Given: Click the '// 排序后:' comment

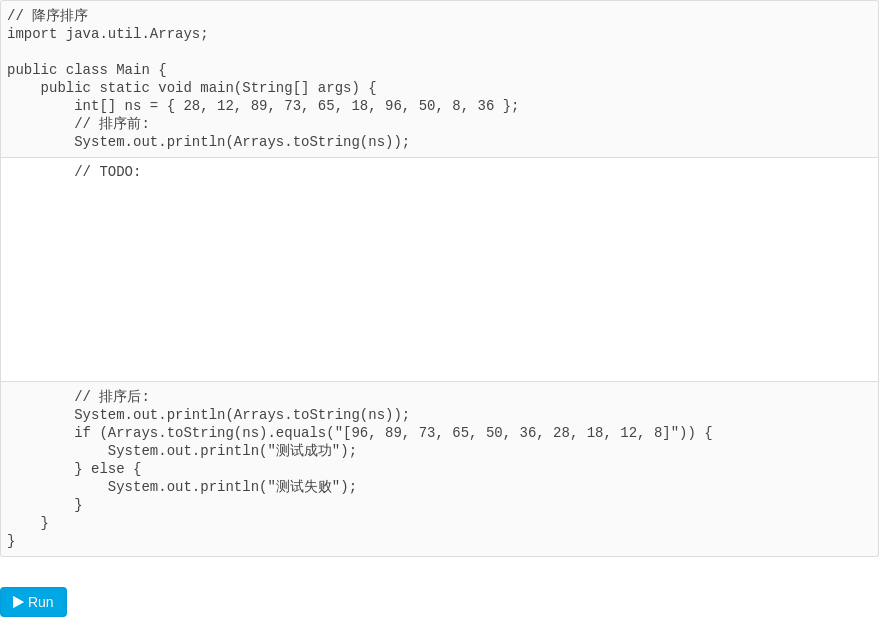Looking at the screenshot, I should 112,396.
